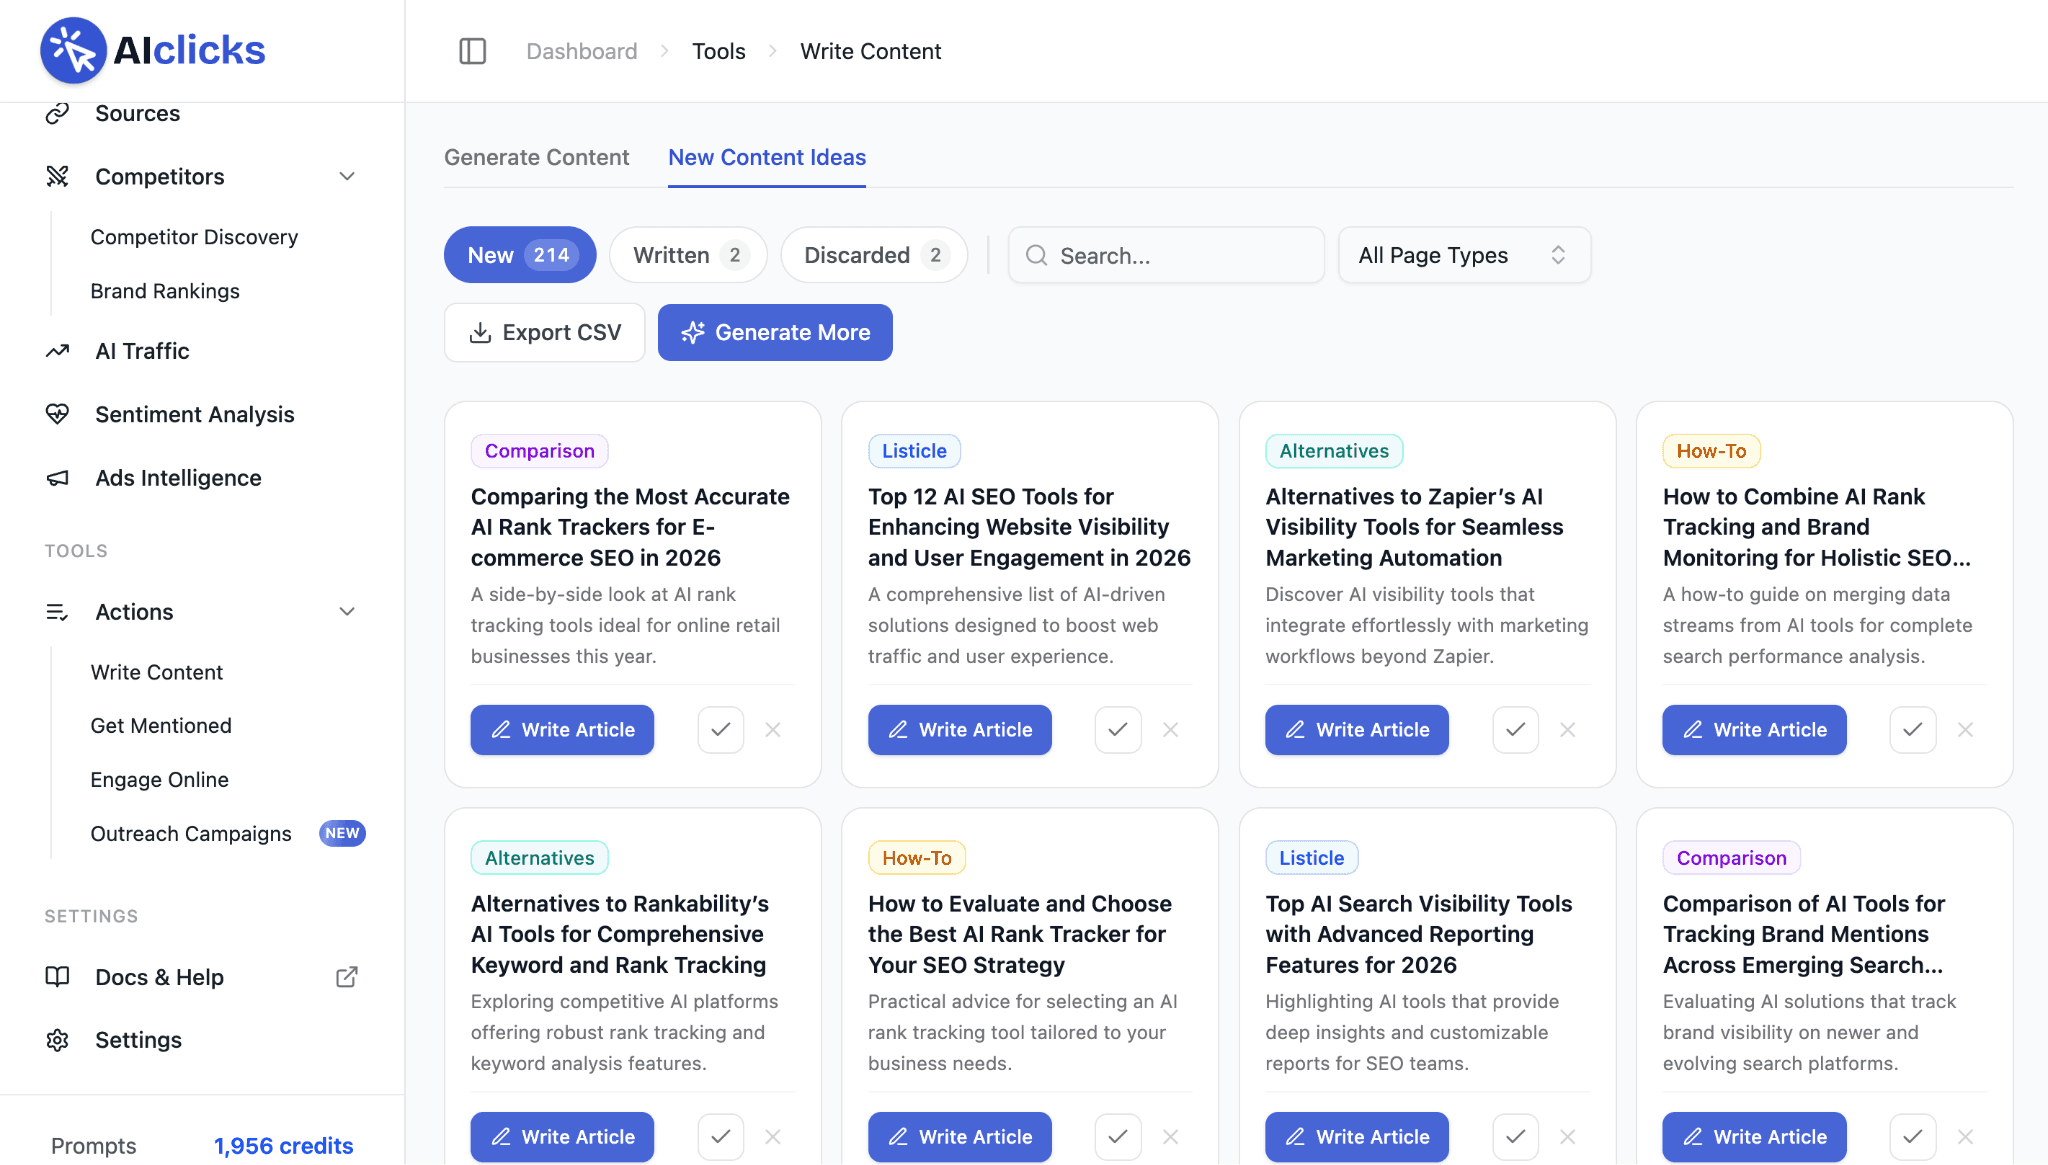Check off the How to Combine AI Rank Tracking idea
This screenshot has width=2048, height=1165.
coord(1913,730)
